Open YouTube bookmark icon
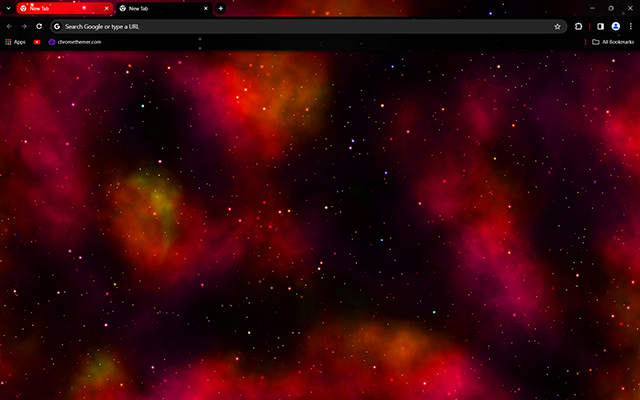The width and height of the screenshot is (640, 400). tap(37, 42)
